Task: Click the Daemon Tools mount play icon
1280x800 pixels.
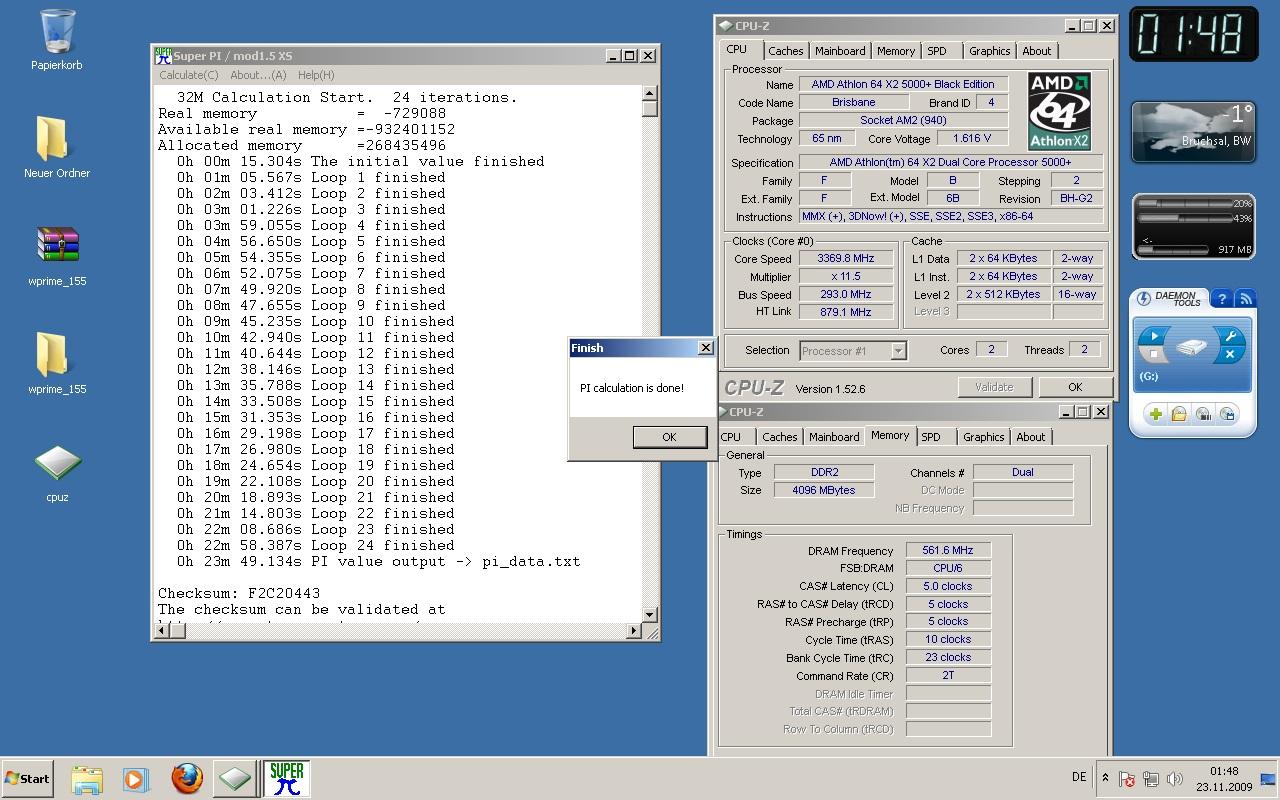Action: click(1154, 337)
